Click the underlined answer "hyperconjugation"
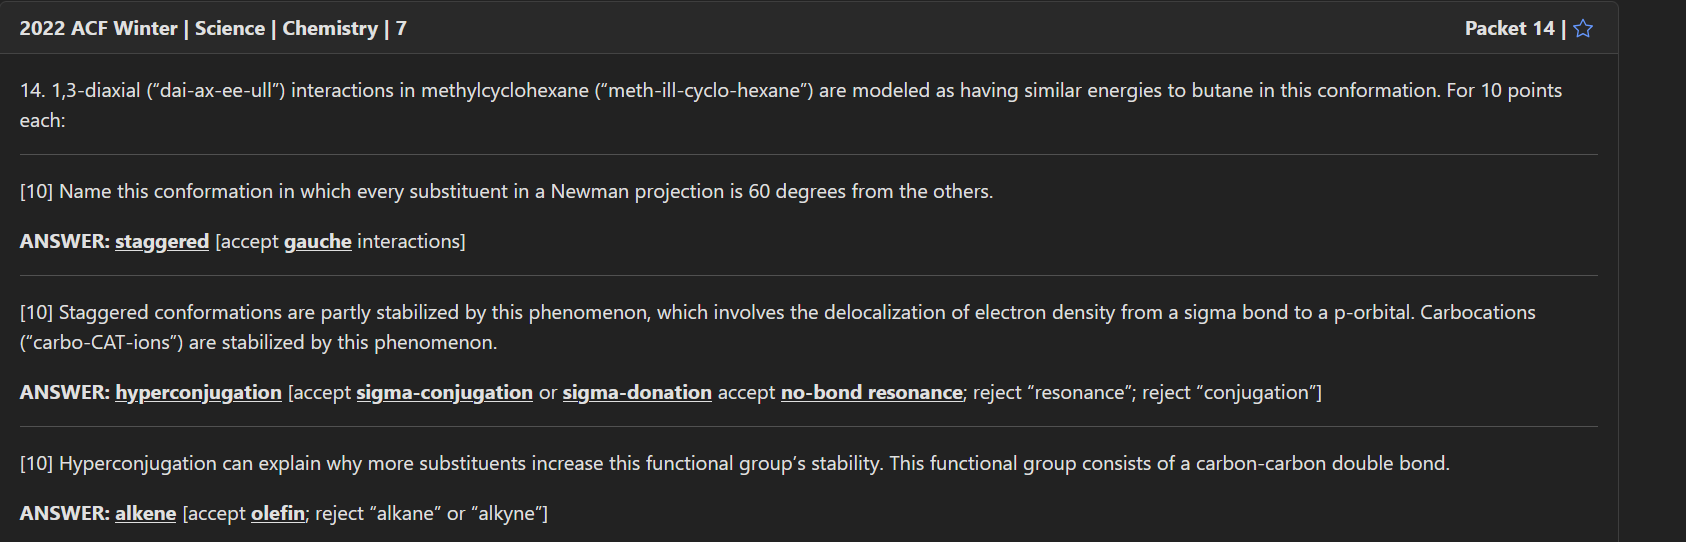The width and height of the screenshot is (1686, 542). coord(198,393)
